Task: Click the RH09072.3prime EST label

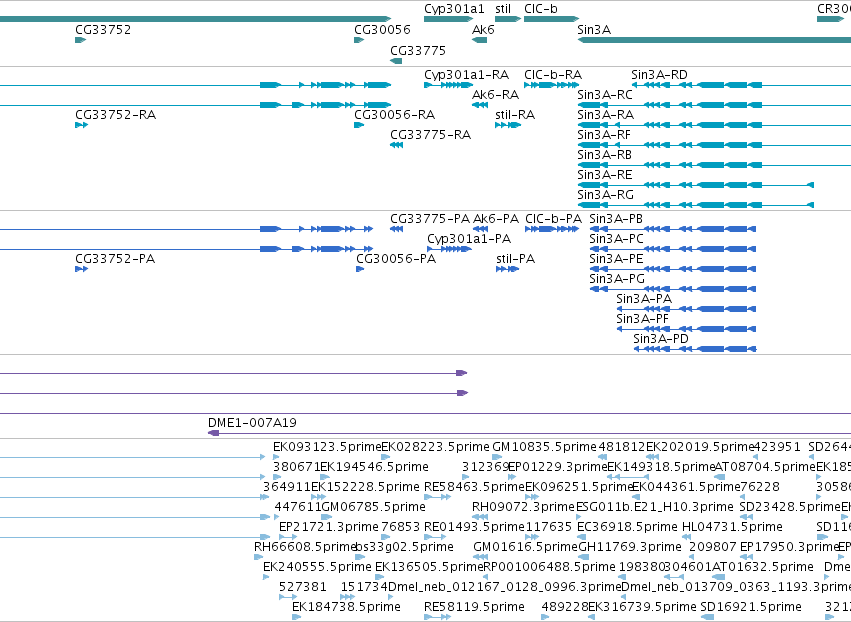Action: pos(523,507)
